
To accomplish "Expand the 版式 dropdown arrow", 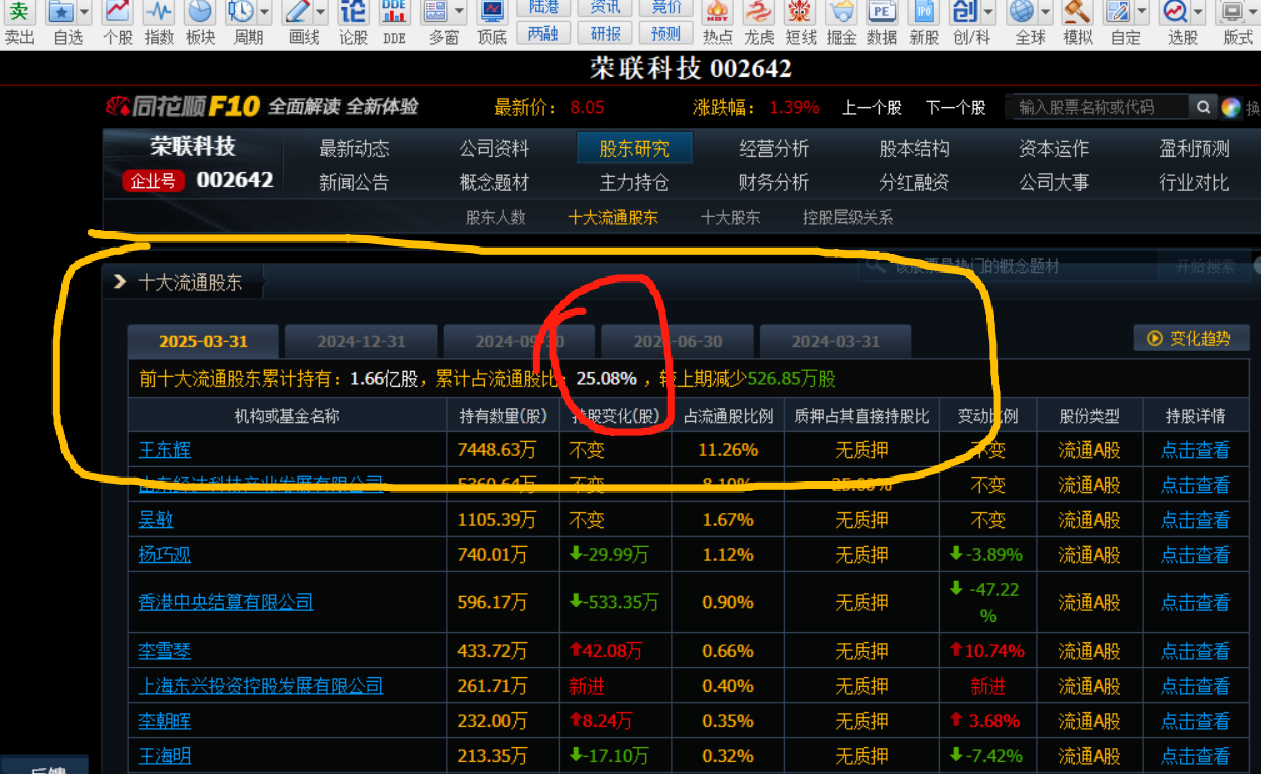I will [1253, 13].
